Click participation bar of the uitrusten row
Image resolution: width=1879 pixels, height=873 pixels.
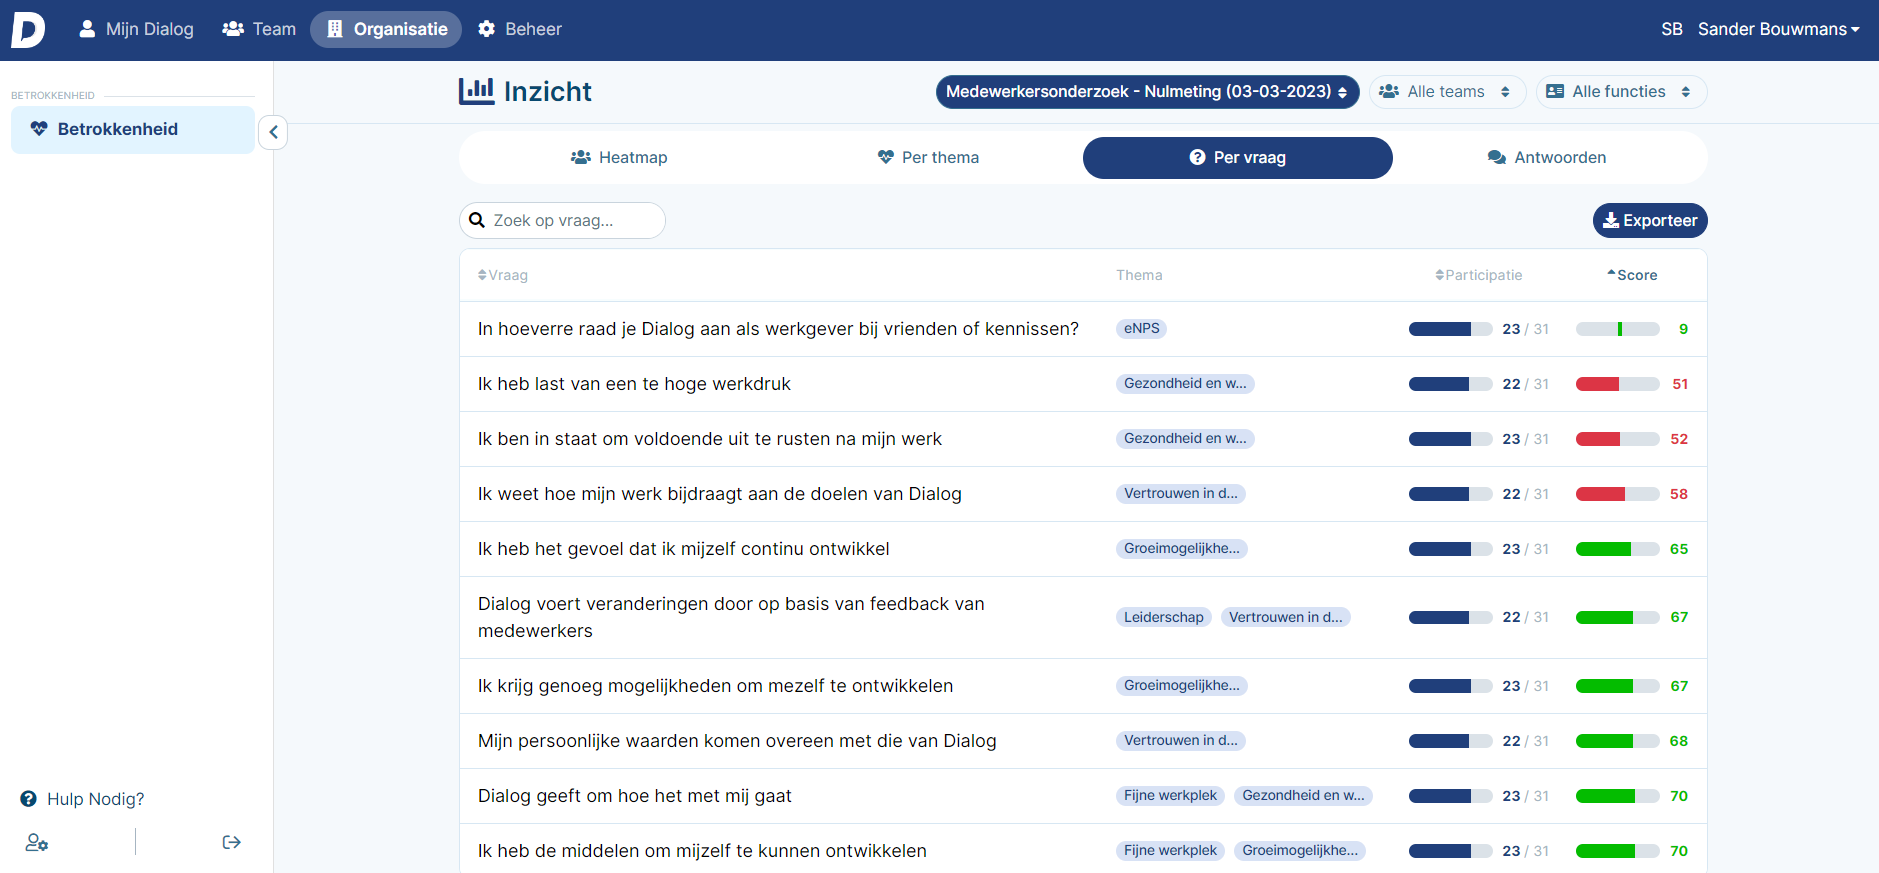(x=1451, y=439)
